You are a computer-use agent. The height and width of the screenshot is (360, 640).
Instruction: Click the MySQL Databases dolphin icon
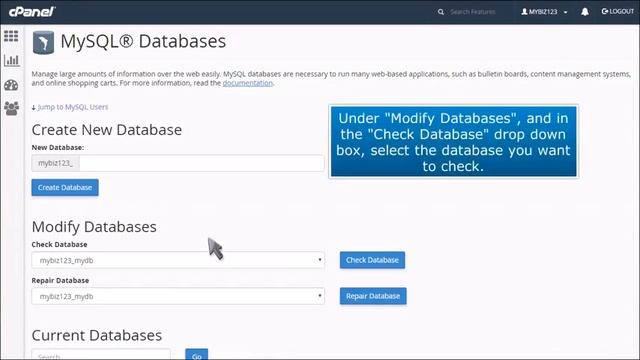pos(43,42)
